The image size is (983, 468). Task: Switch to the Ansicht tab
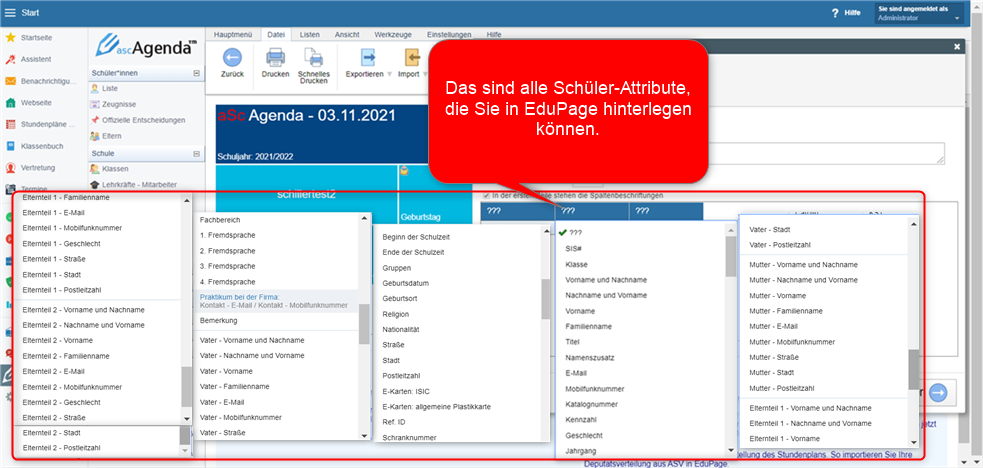click(x=347, y=34)
